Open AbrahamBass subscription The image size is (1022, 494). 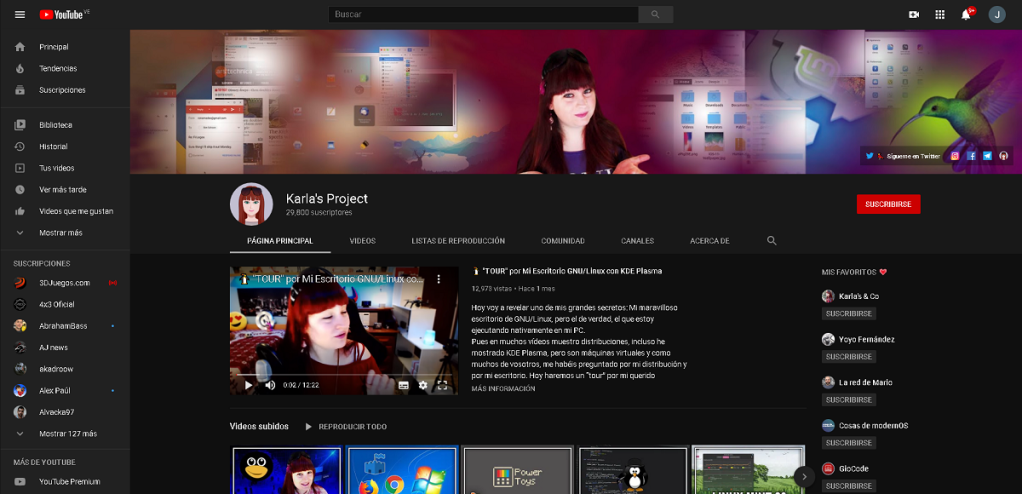(x=65, y=326)
